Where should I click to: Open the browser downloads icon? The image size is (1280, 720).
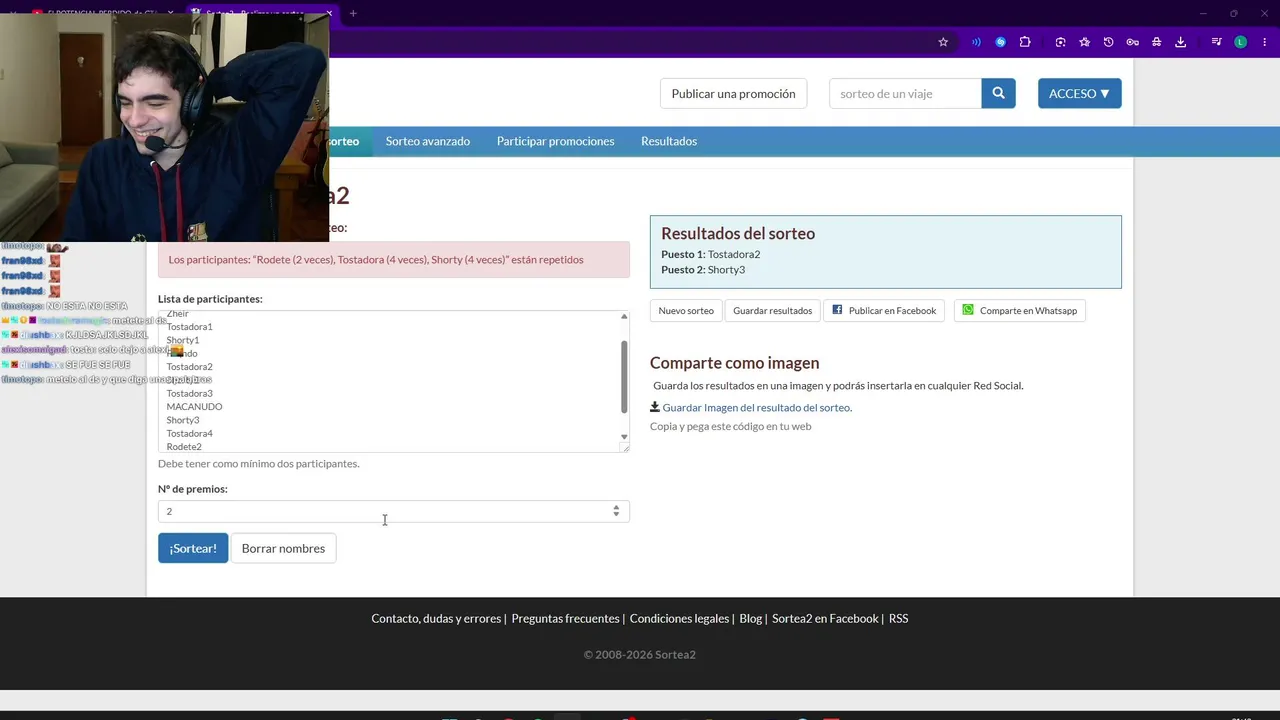(x=1180, y=42)
